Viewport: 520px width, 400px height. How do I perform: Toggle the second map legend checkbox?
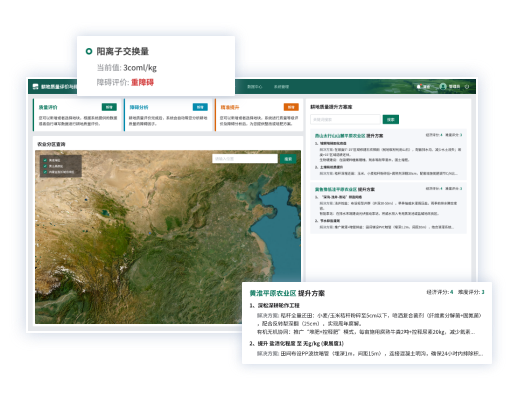[45, 166]
